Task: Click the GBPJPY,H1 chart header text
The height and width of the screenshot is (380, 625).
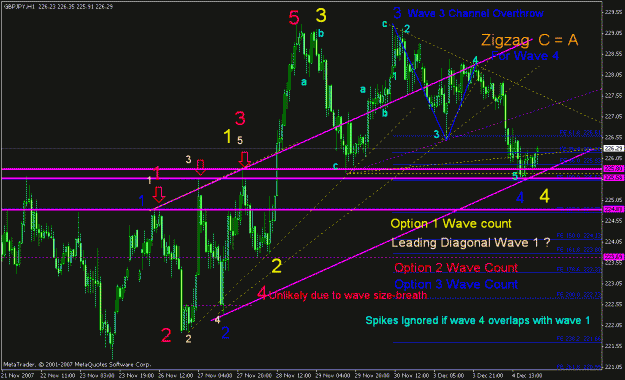Action: click(x=58, y=6)
